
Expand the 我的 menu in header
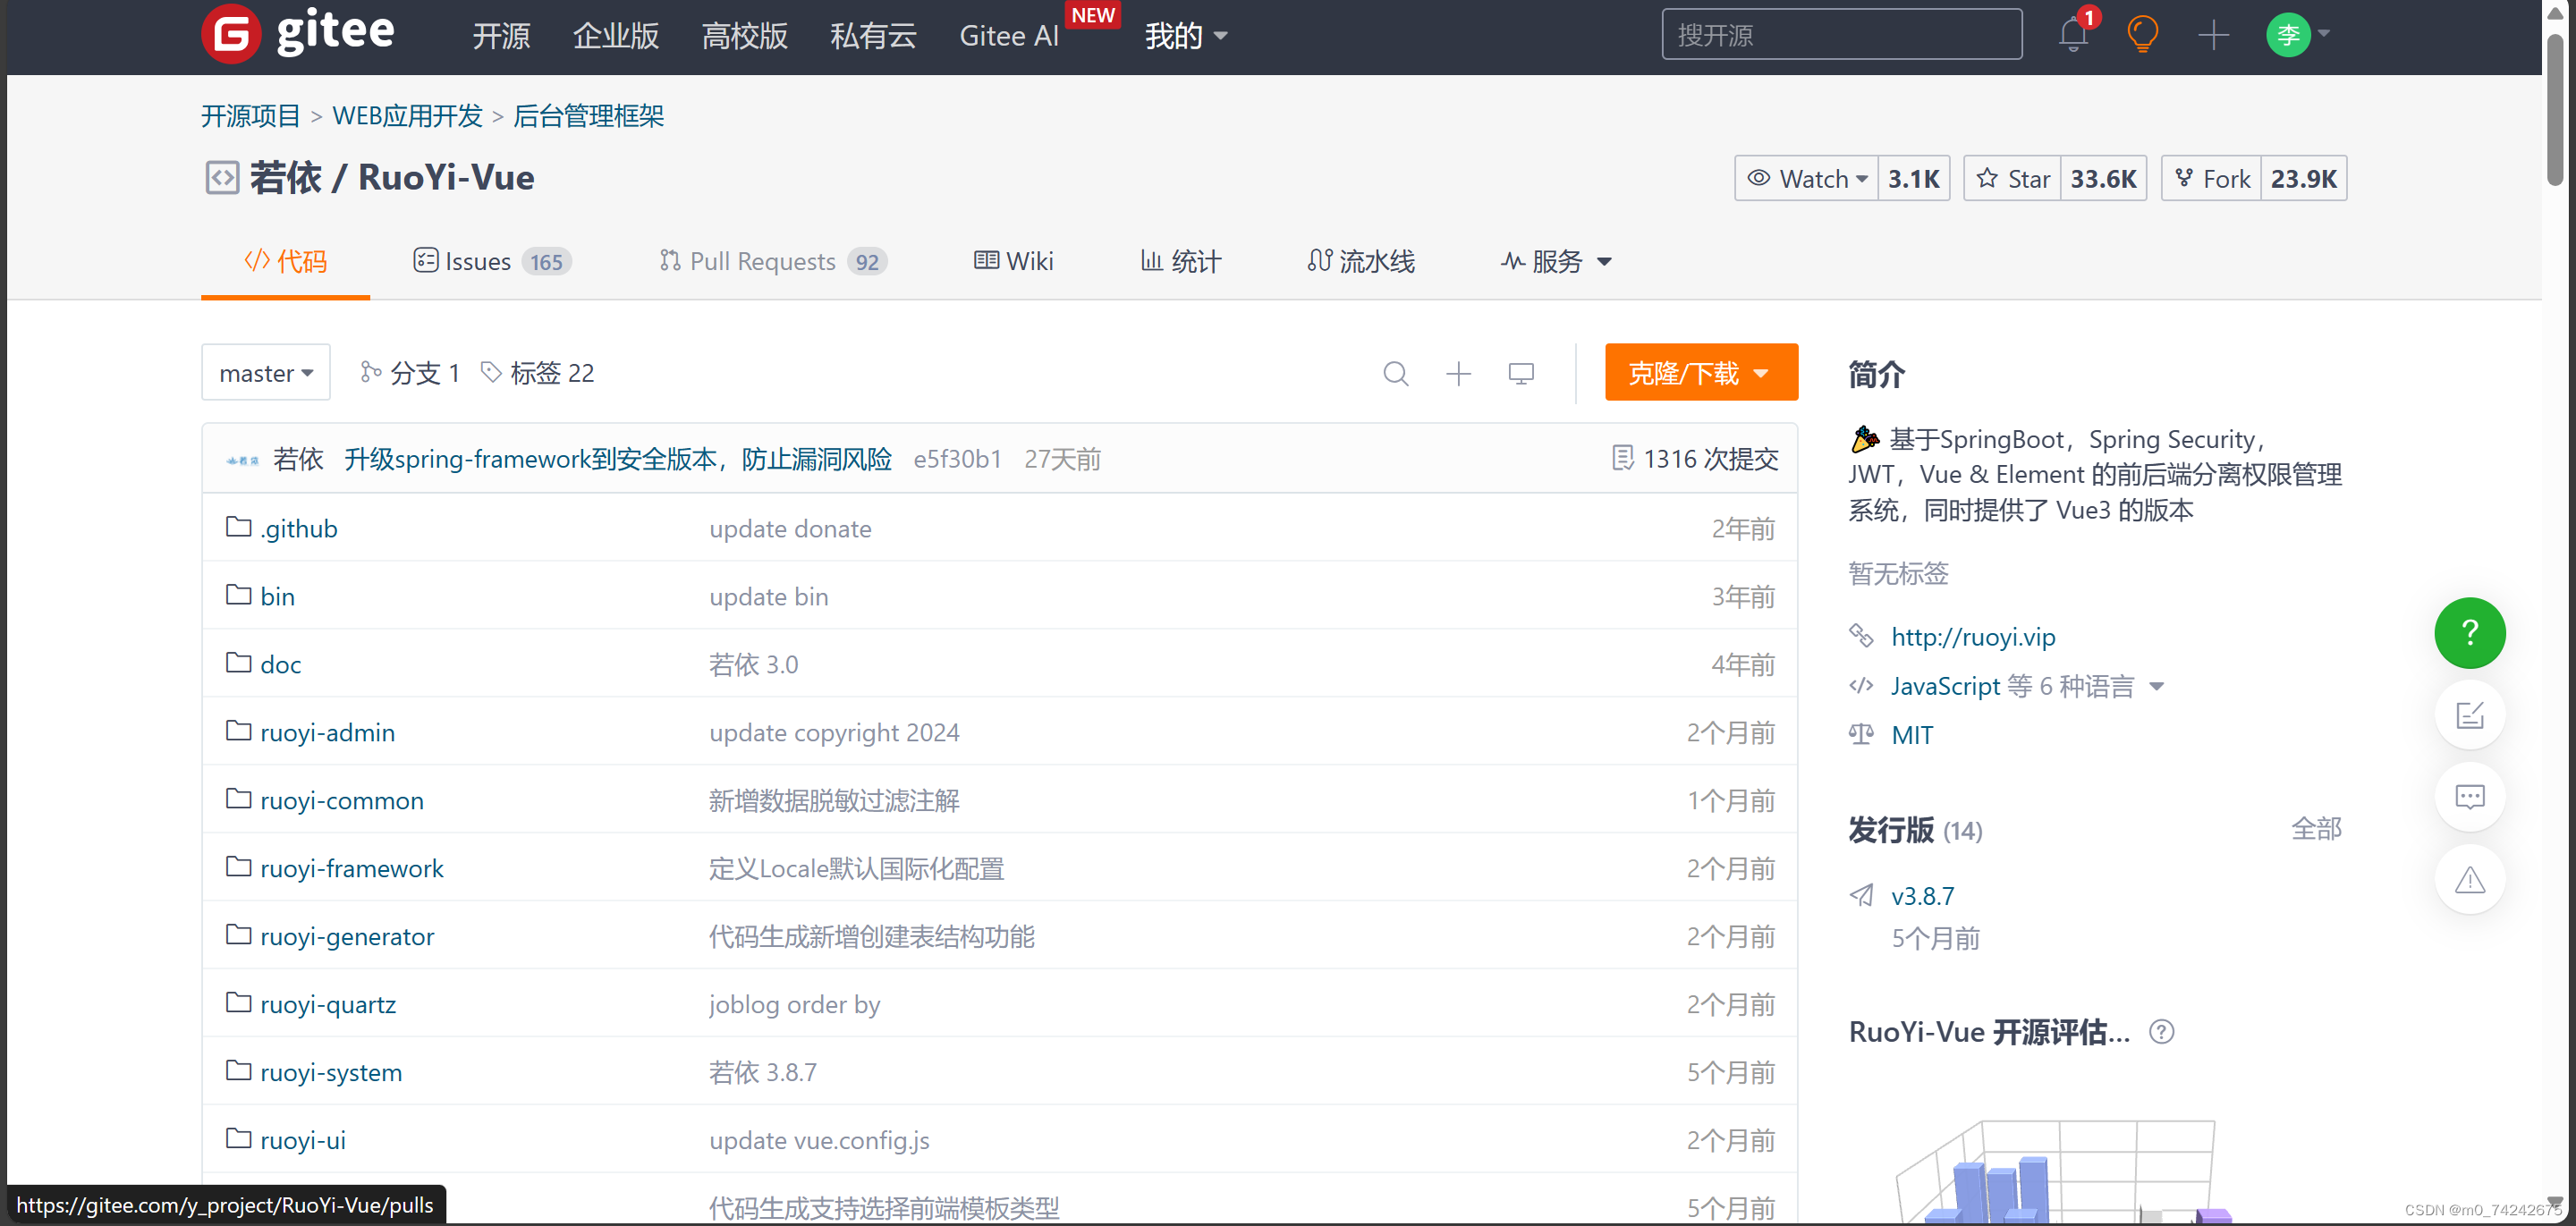(x=1186, y=36)
